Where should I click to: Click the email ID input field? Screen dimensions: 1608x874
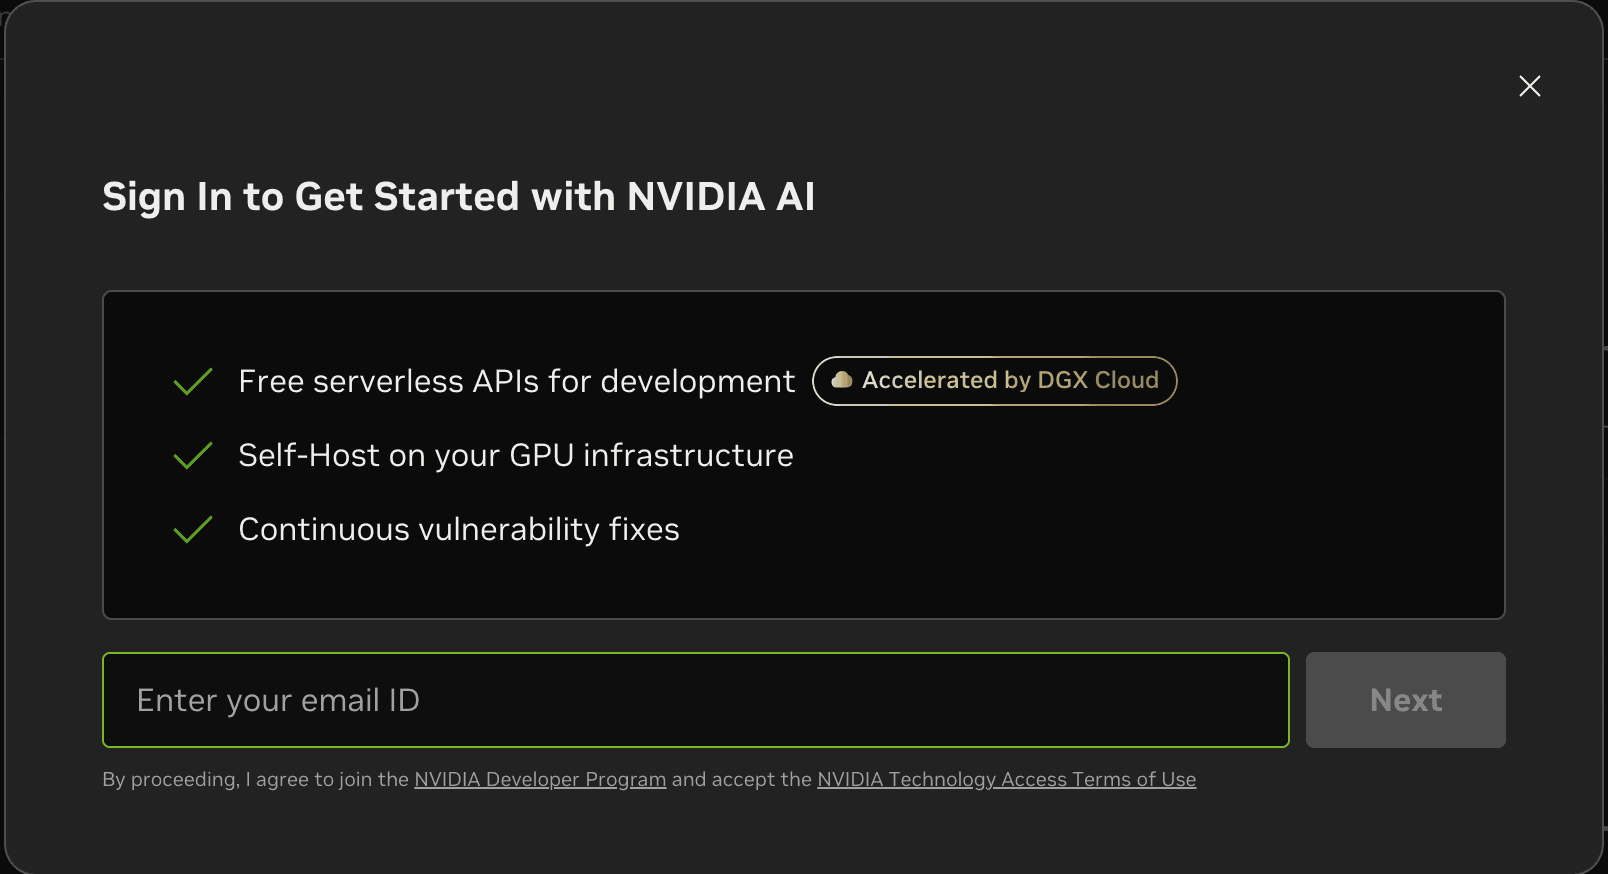(x=695, y=700)
